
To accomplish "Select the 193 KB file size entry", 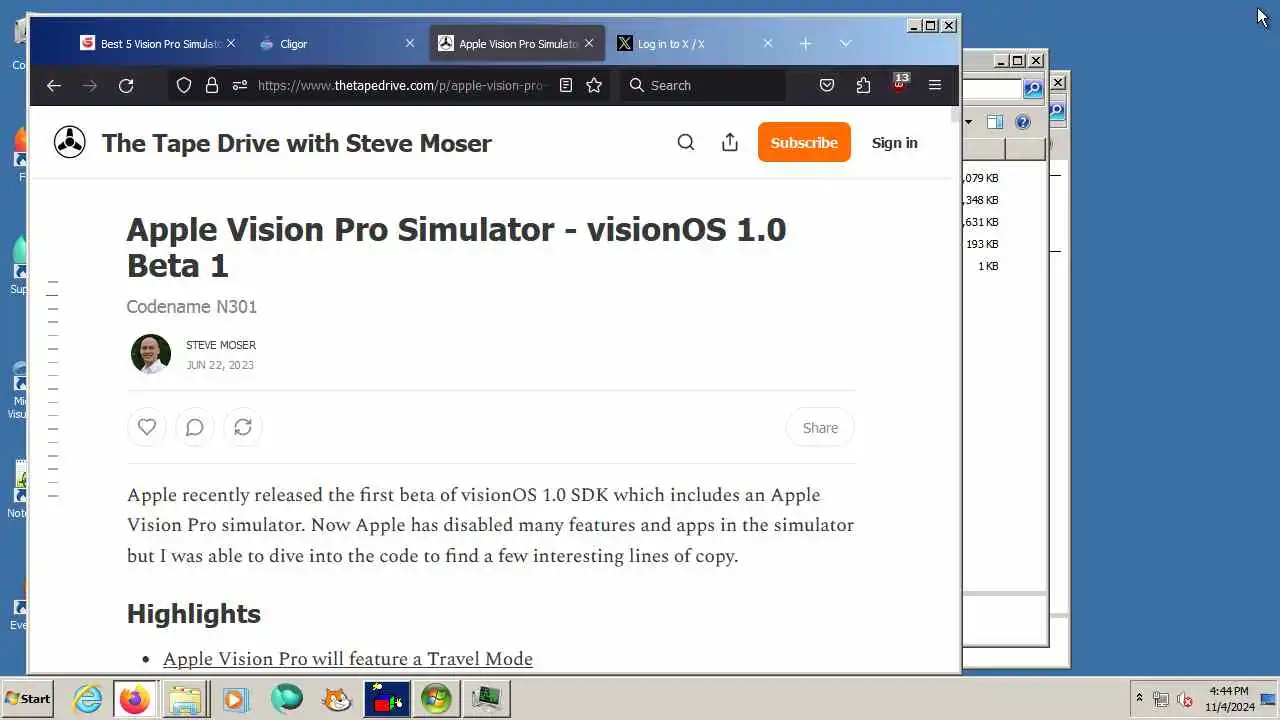I will 982,244.
